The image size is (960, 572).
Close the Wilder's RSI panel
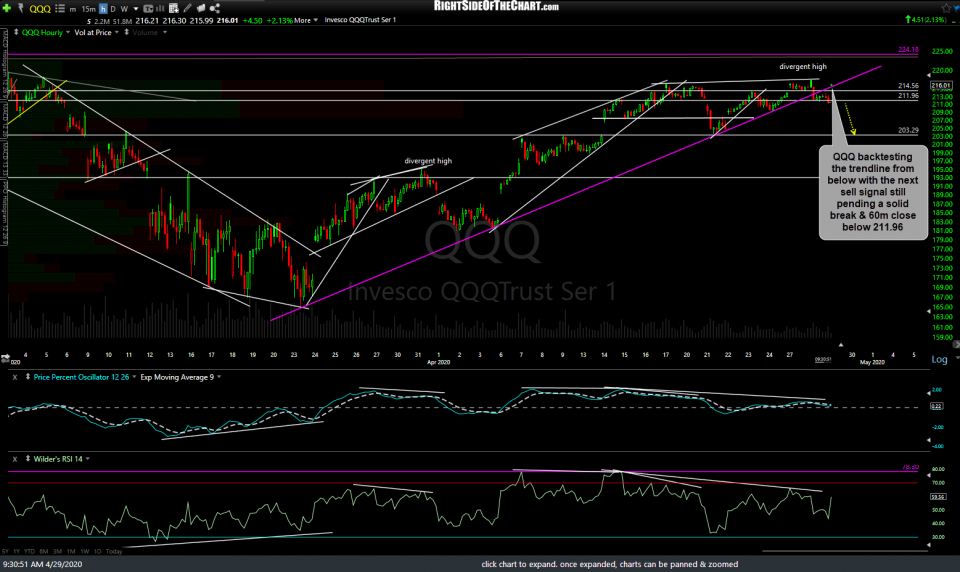[x=15, y=459]
